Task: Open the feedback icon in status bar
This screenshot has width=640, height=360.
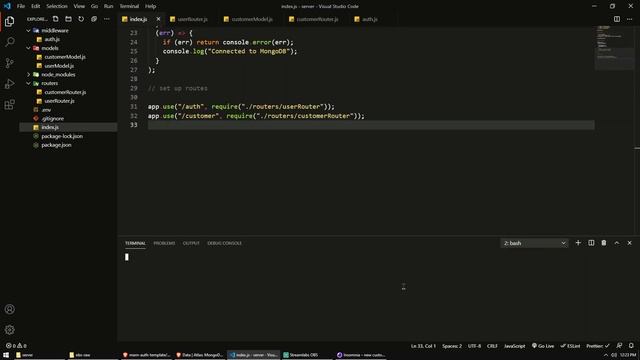Action: click(x=619, y=346)
